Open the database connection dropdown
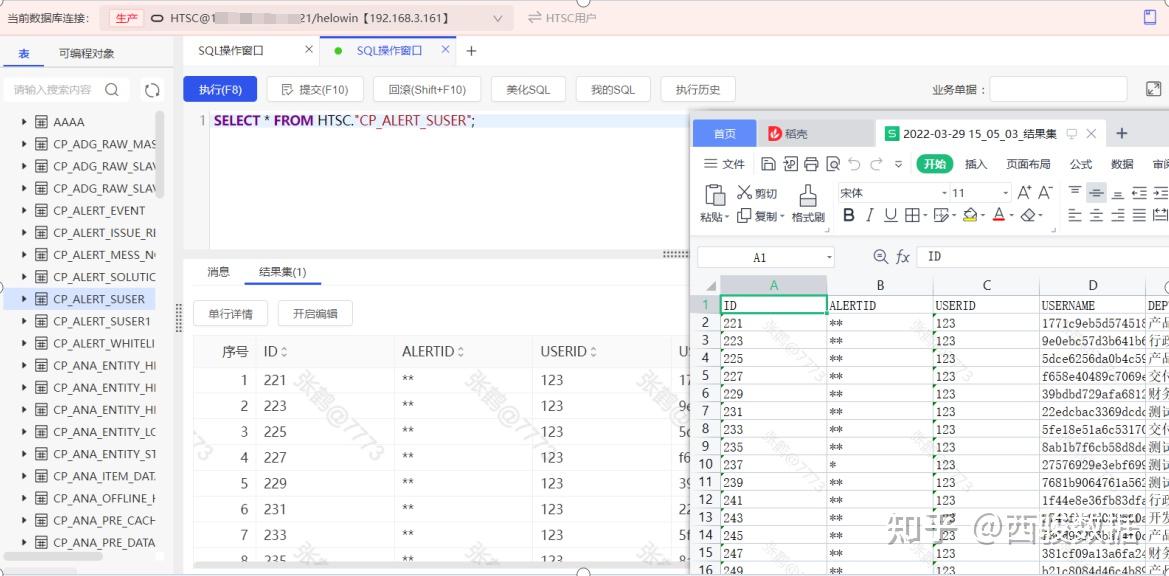This screenshot has height=576, width=1169. point(497,19)
